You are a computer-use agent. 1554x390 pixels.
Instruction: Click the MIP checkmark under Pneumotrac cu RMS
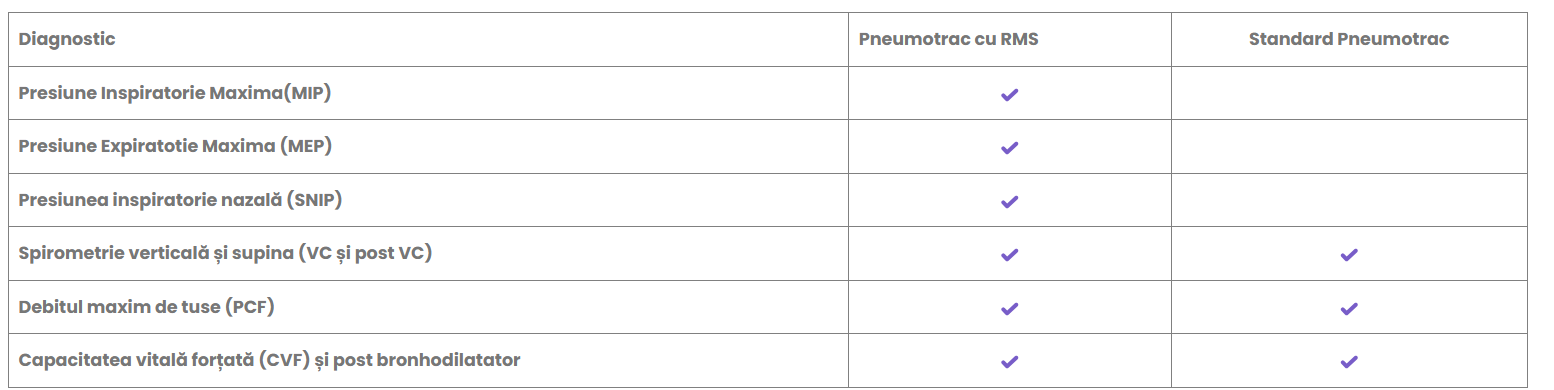1009,94
